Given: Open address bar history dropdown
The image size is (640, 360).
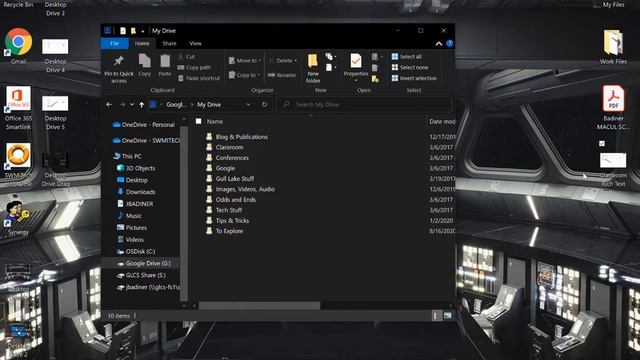Looking at the screenshot, I should point(248,104).
